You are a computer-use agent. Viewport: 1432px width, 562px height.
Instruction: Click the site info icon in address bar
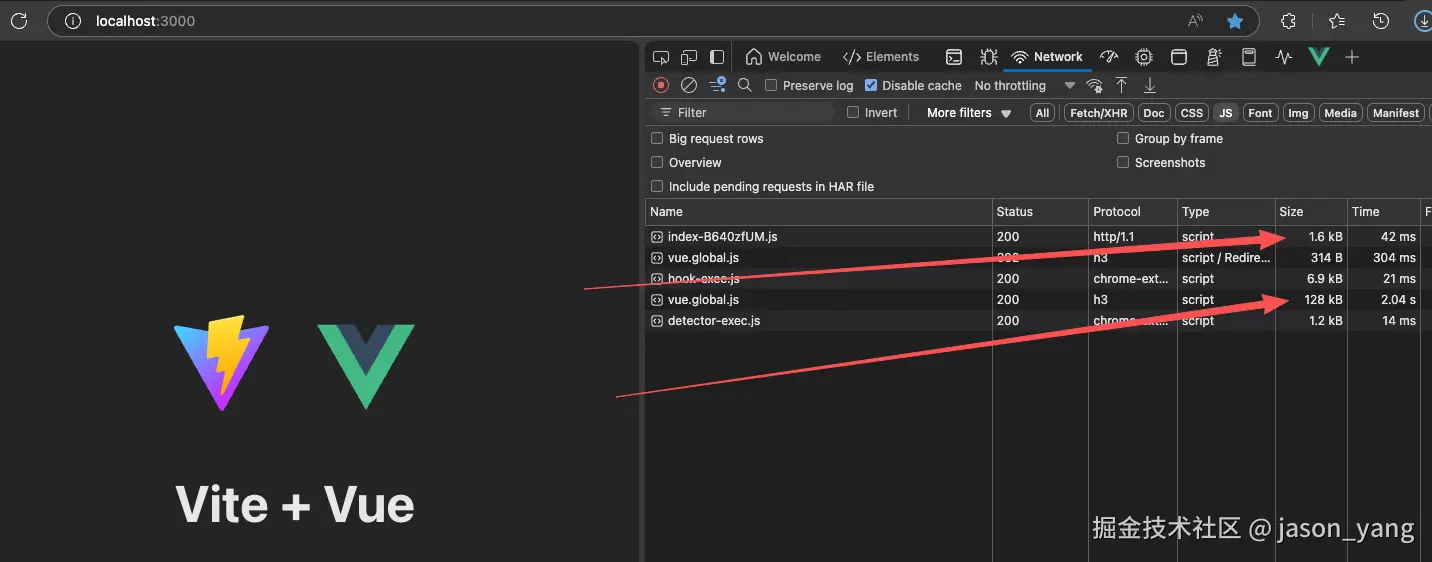pos(73,21)
